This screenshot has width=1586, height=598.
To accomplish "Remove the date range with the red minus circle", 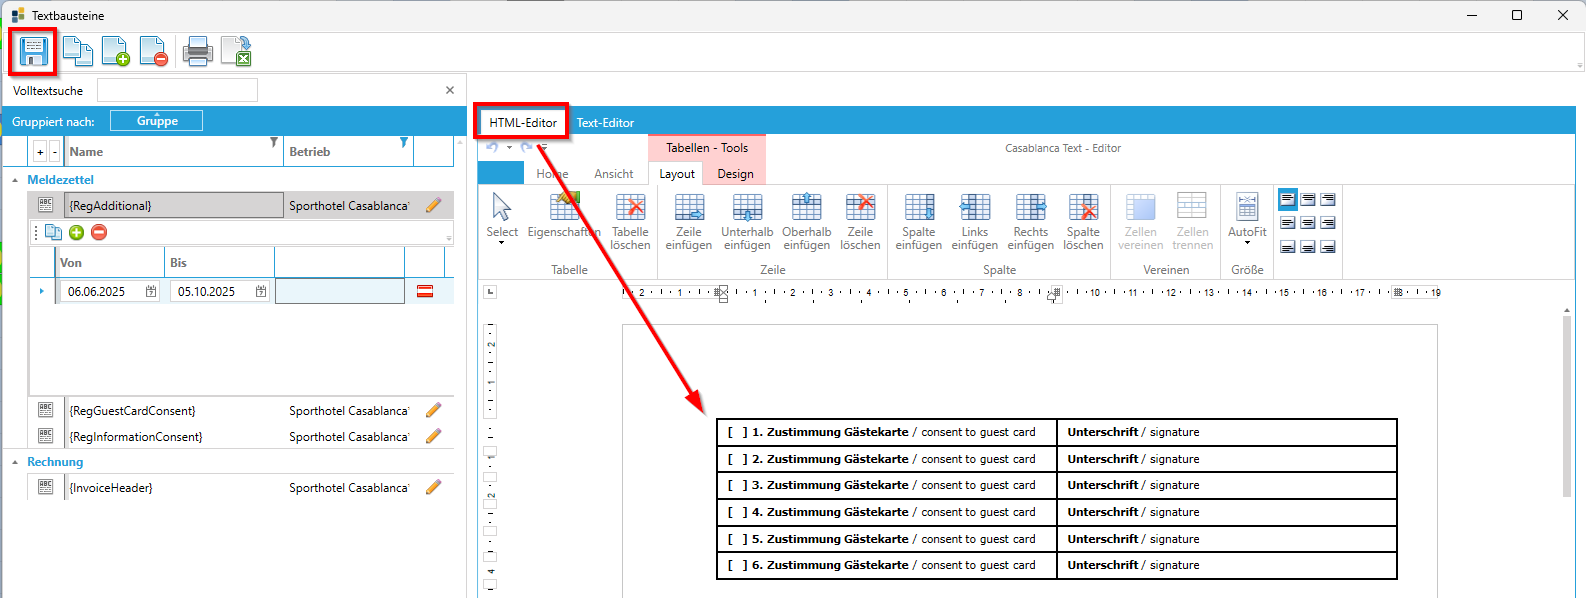I will pyautogui.click(x=99, y=232).
